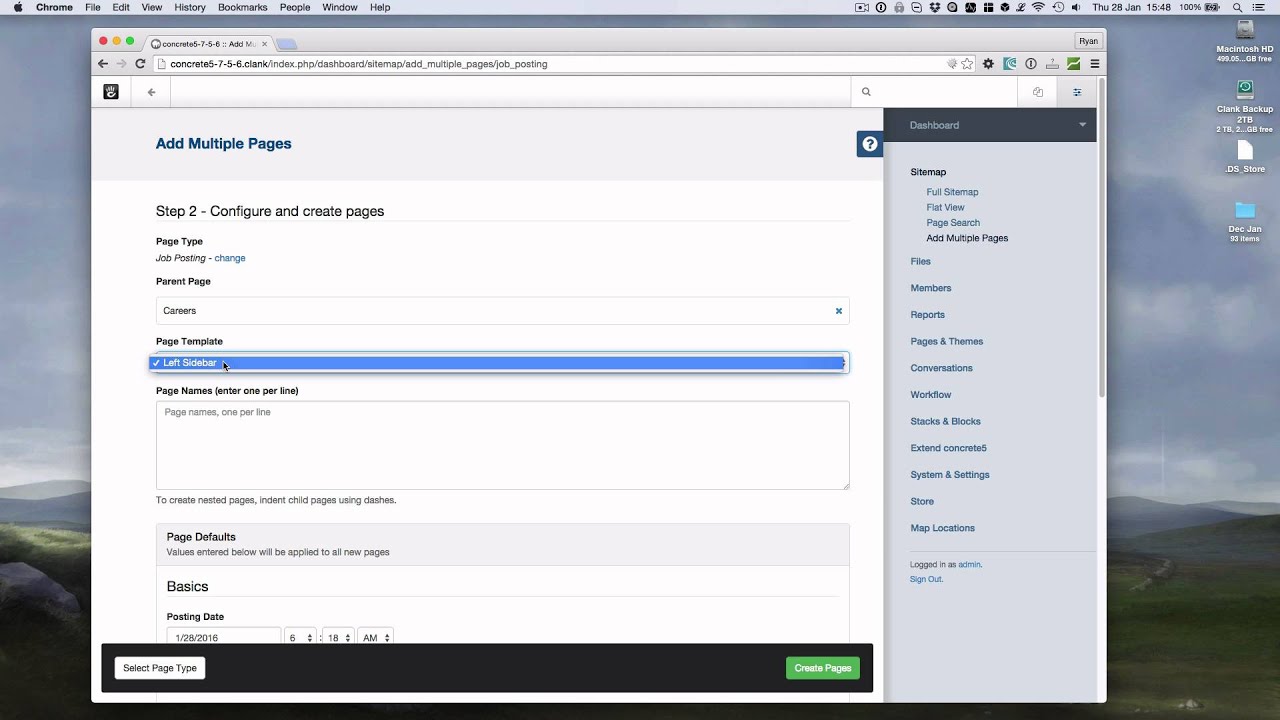Open Spotlight search icon
Screen dimensions: 1280x720
click(x=1238, y=7)
